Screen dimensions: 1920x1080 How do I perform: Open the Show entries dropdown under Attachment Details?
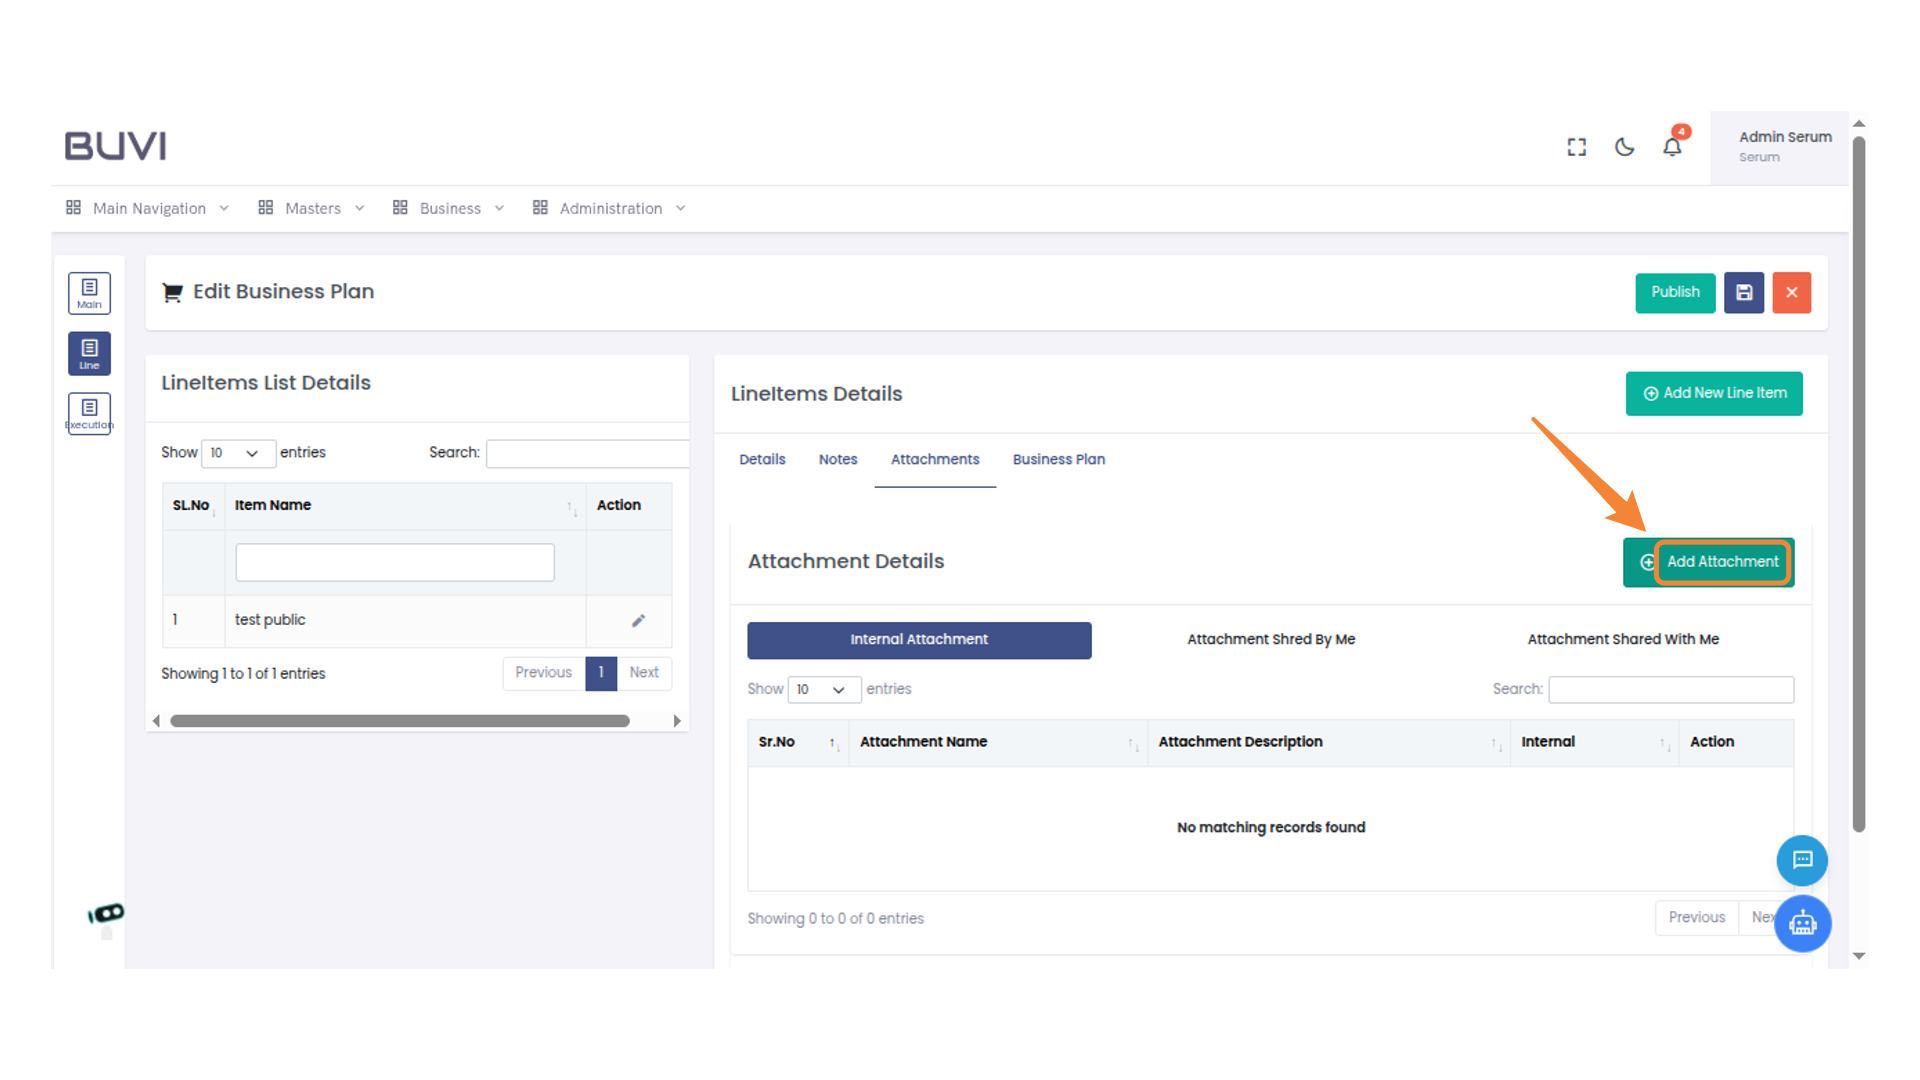pyautogui.click(x=824, y=689)
